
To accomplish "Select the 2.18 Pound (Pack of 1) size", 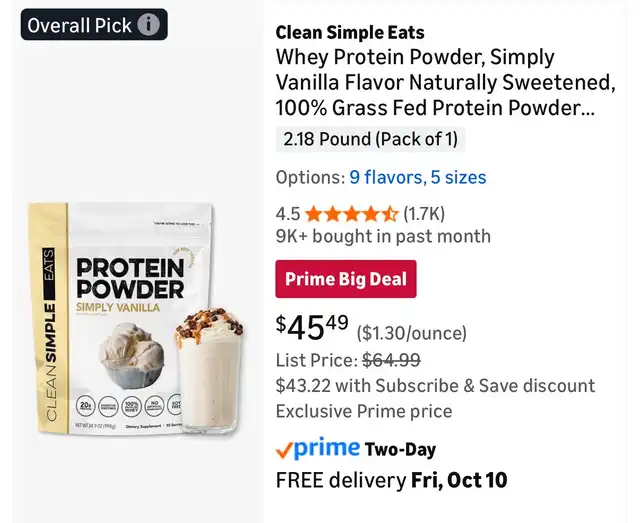I will coord(370,139).
